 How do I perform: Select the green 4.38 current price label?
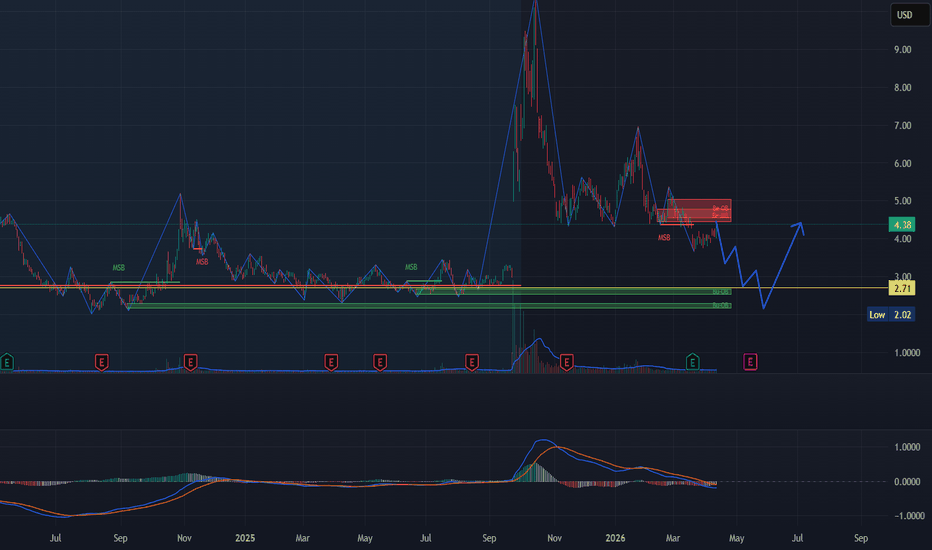(902, 225)
